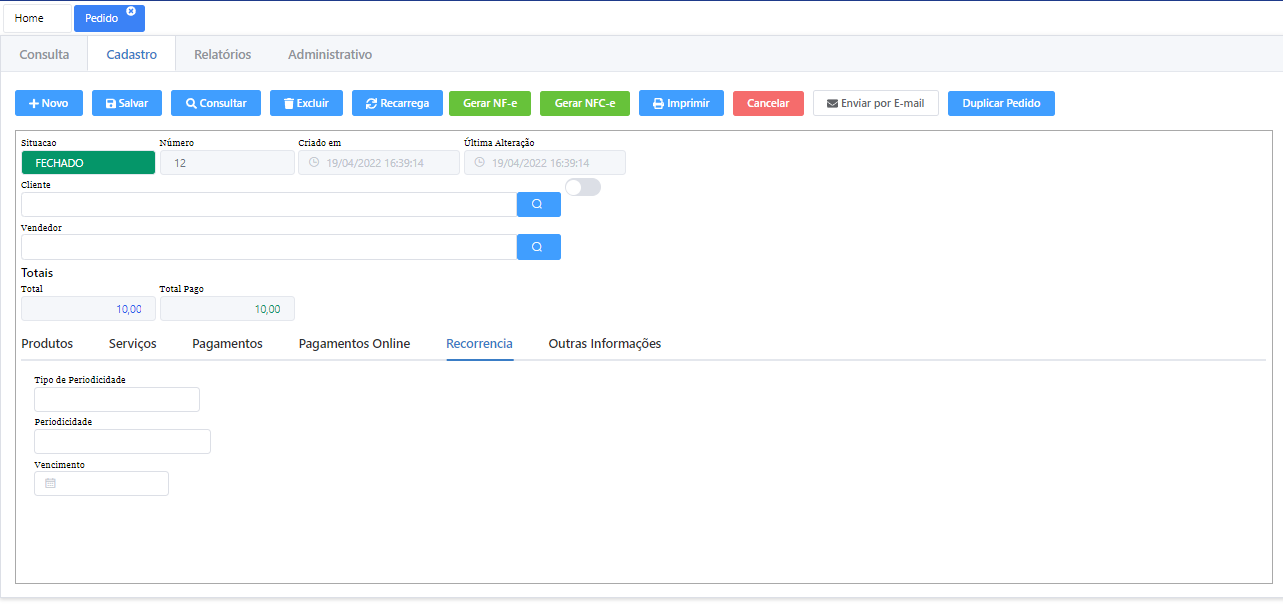Open the Pagamentos Online tab
Viewport: 1283px width, 607px height.
354,343
